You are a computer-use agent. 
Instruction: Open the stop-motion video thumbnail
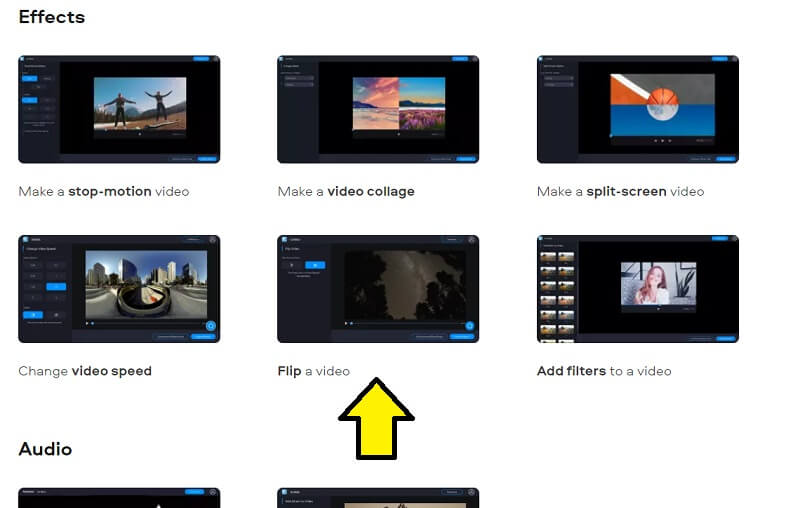point(119,109)
